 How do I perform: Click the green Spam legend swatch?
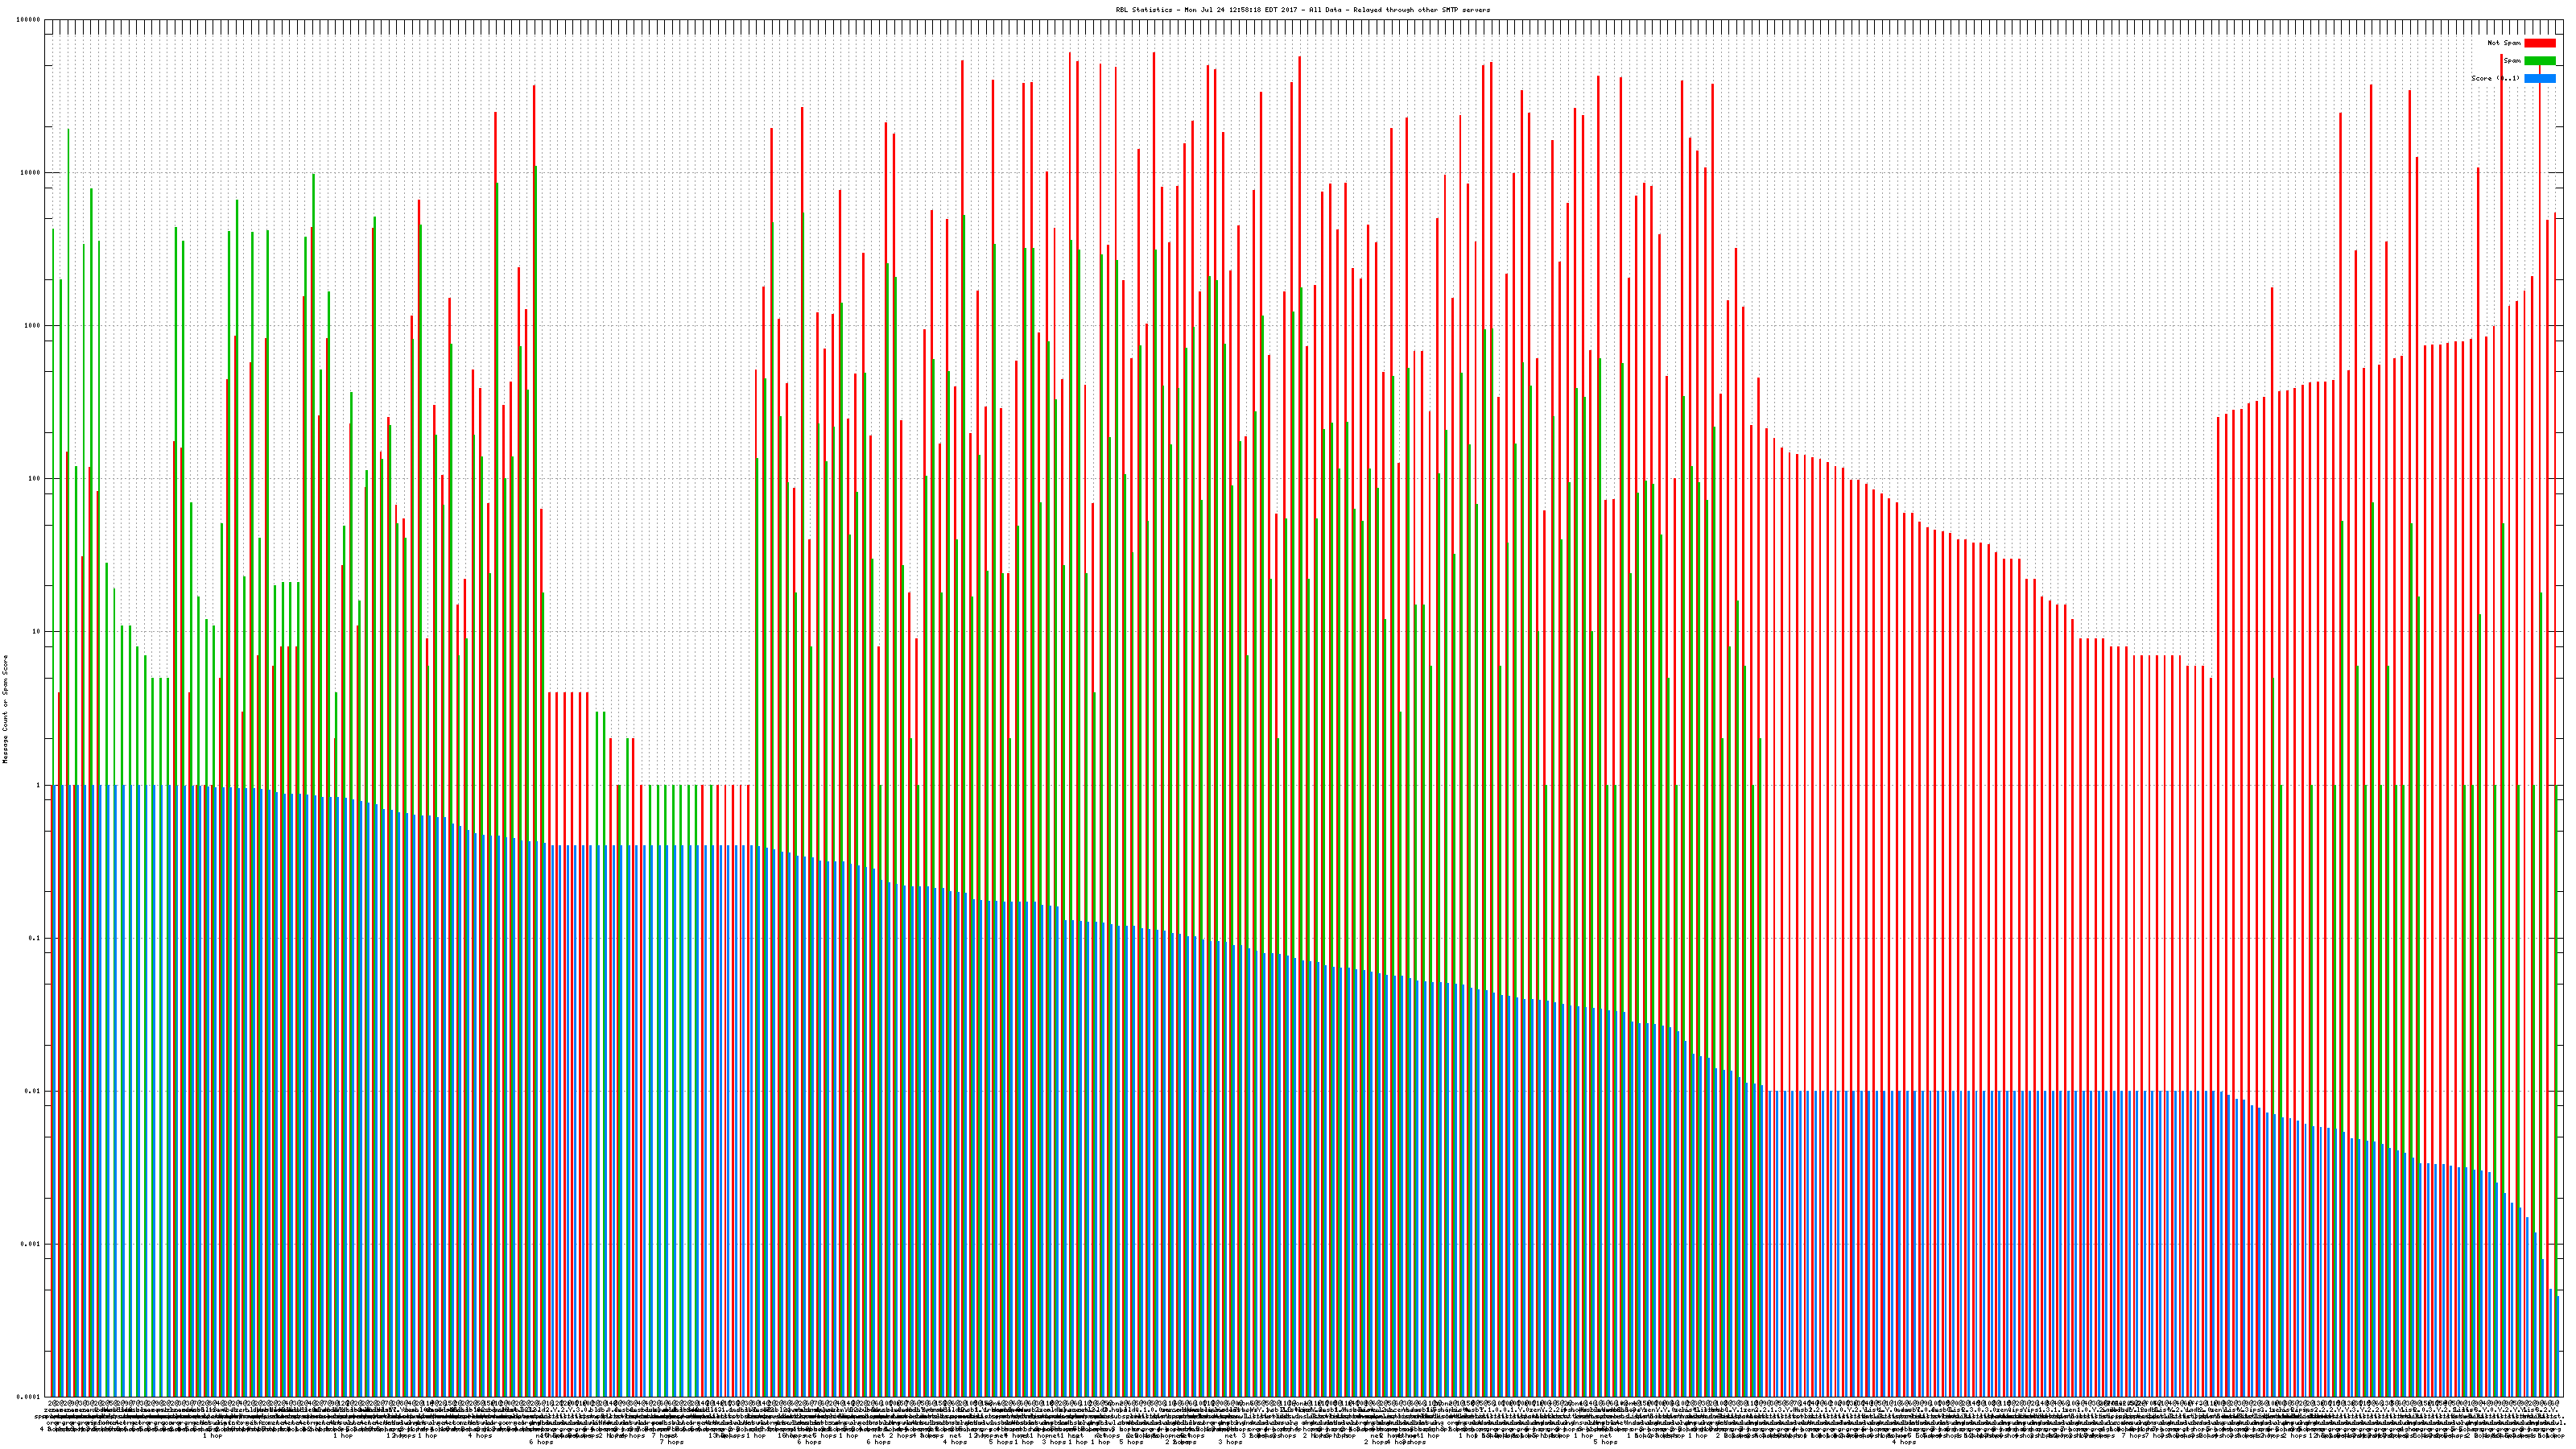click(x=2539, y=61)
